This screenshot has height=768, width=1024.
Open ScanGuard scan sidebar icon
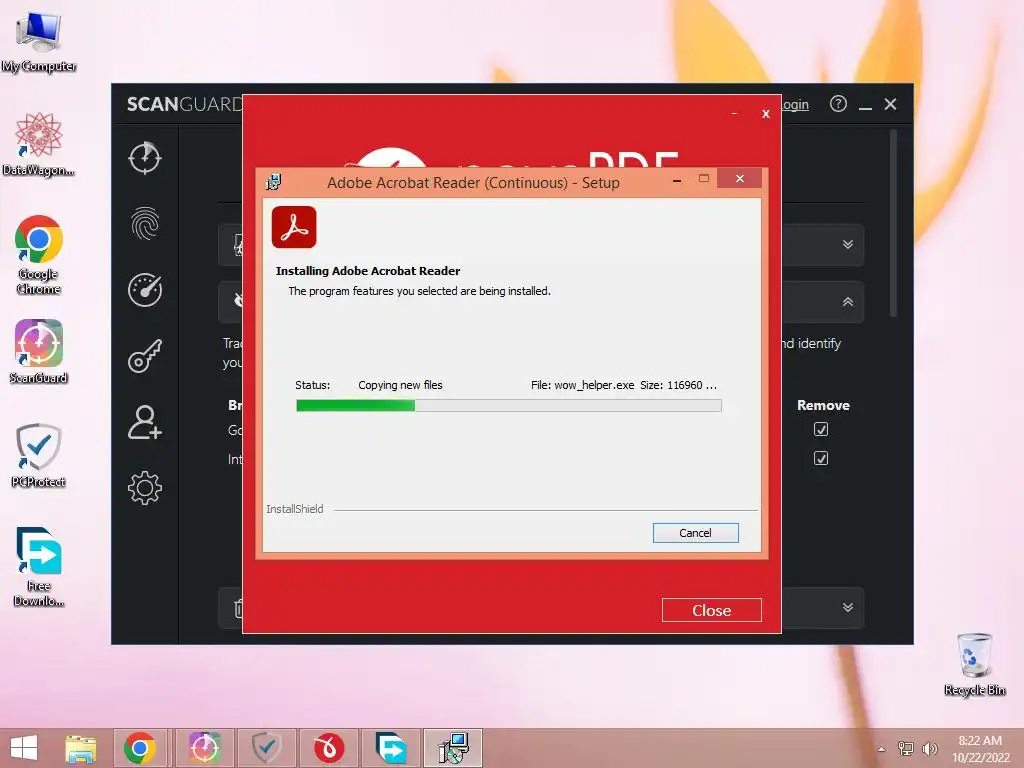tap(144, 158)
